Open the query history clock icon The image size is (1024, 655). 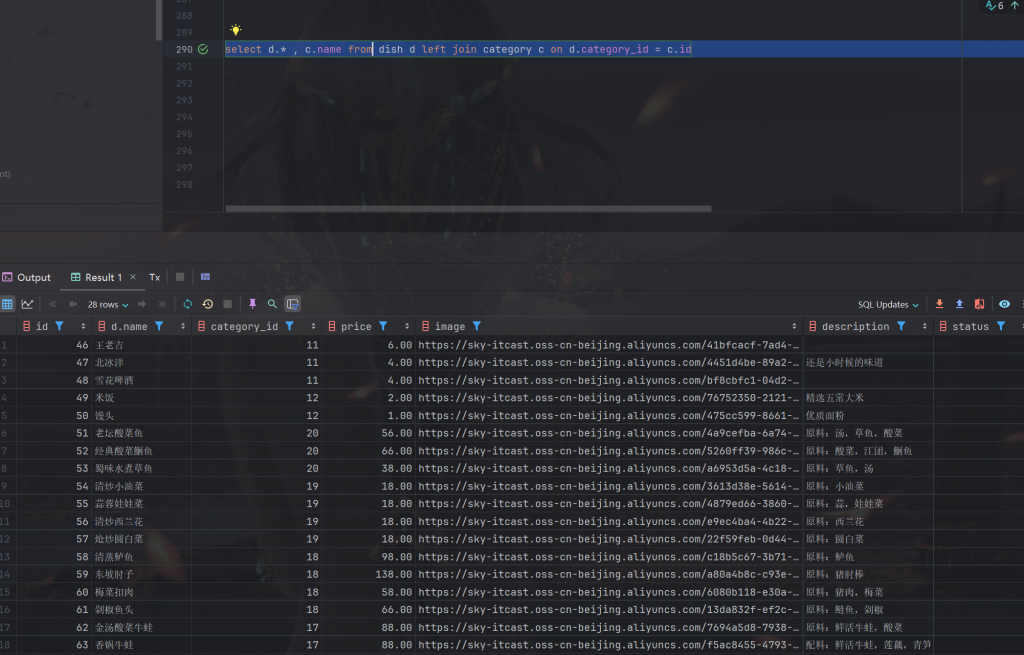(x=207, y=304)
